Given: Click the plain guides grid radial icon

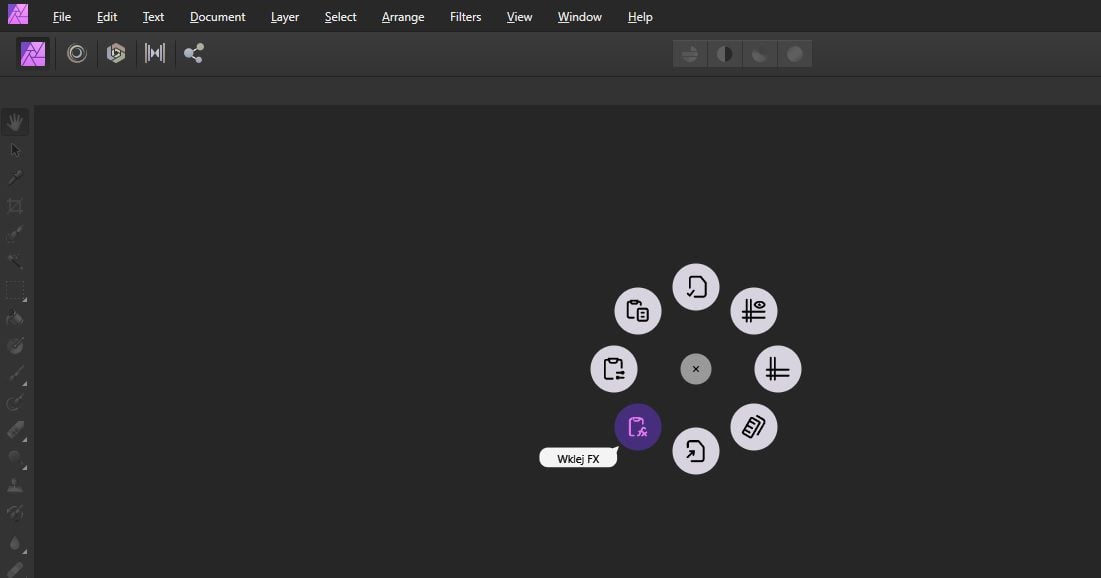Looking at the screenshot, I should pyautogui.click(x=777, y=370).
